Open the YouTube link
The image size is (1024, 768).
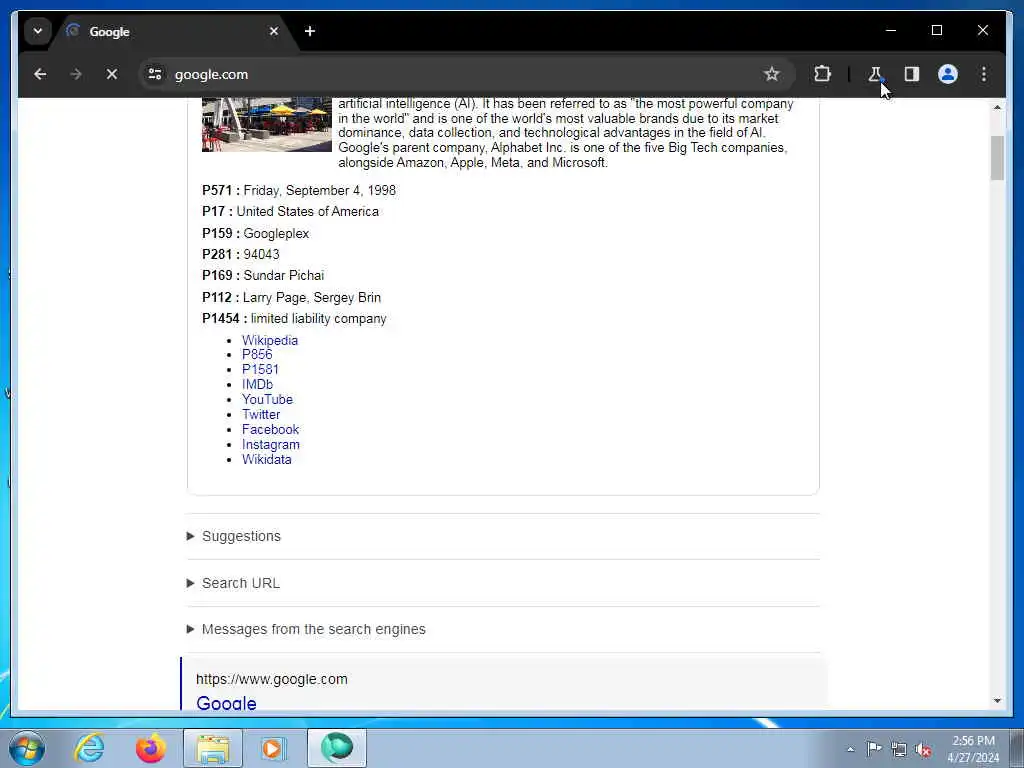[x=267, y=400]
